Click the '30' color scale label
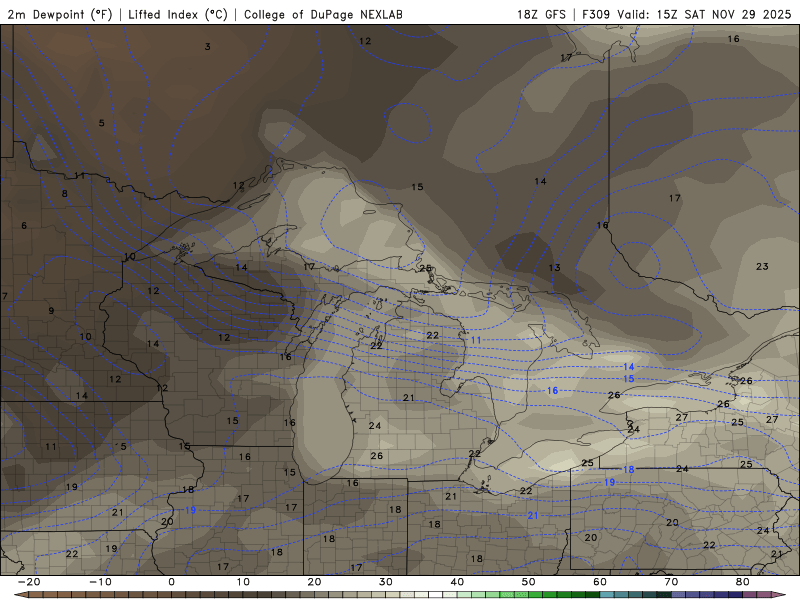The height and width of the screenshot is (600, 800). (x=386, y=582)
